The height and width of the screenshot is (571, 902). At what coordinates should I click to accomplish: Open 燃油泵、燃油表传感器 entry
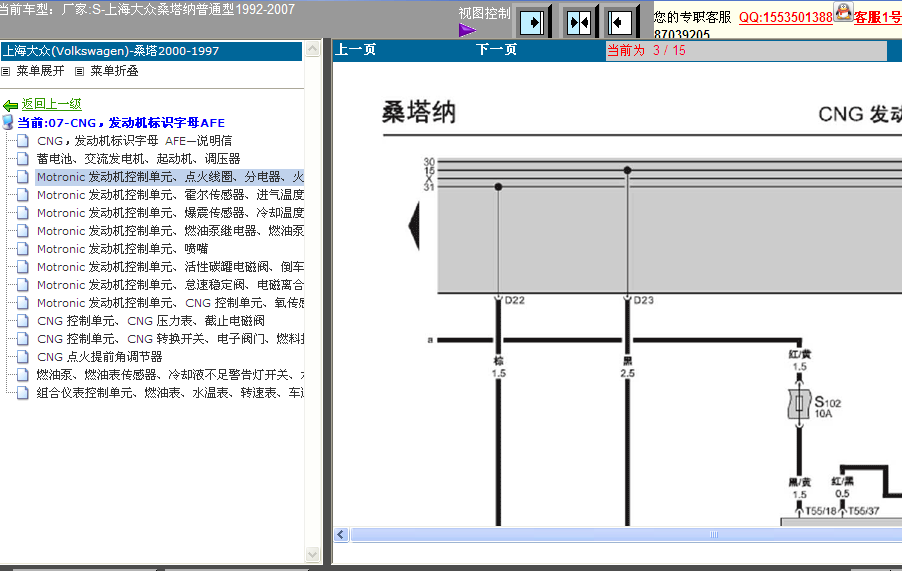click(170, 375)
